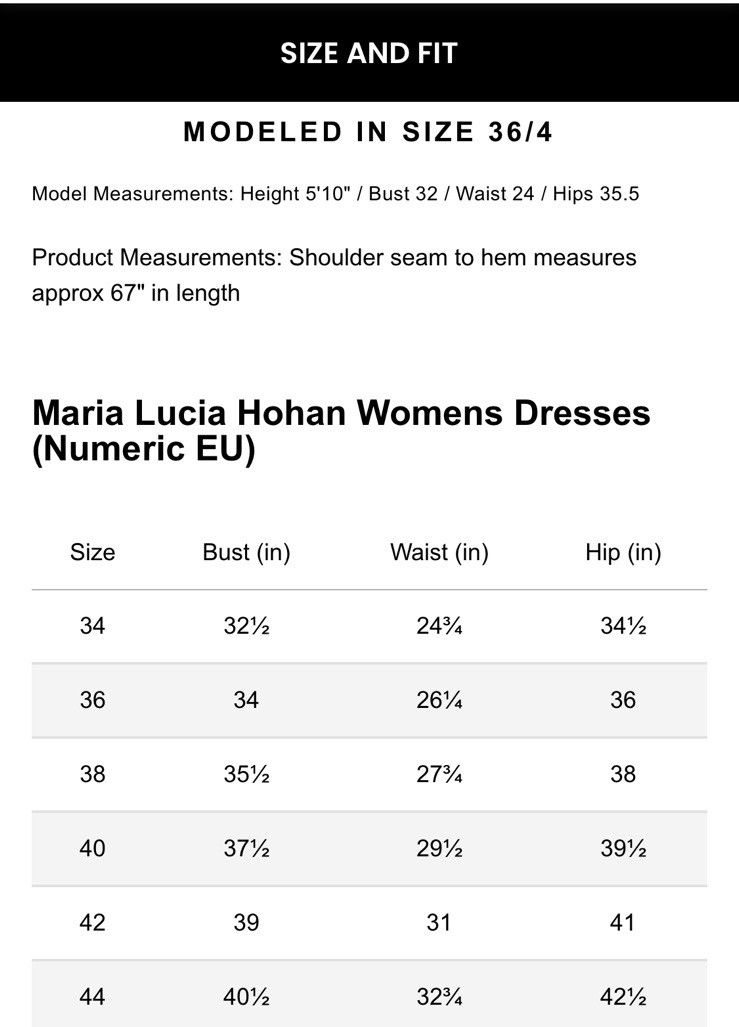Select size 38 in the size column

[92, 774]
